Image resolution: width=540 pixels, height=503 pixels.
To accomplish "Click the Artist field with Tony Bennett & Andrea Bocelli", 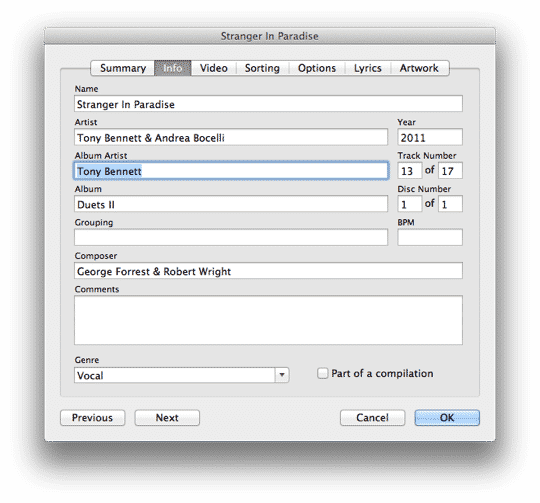I will (x=231, y=137).
